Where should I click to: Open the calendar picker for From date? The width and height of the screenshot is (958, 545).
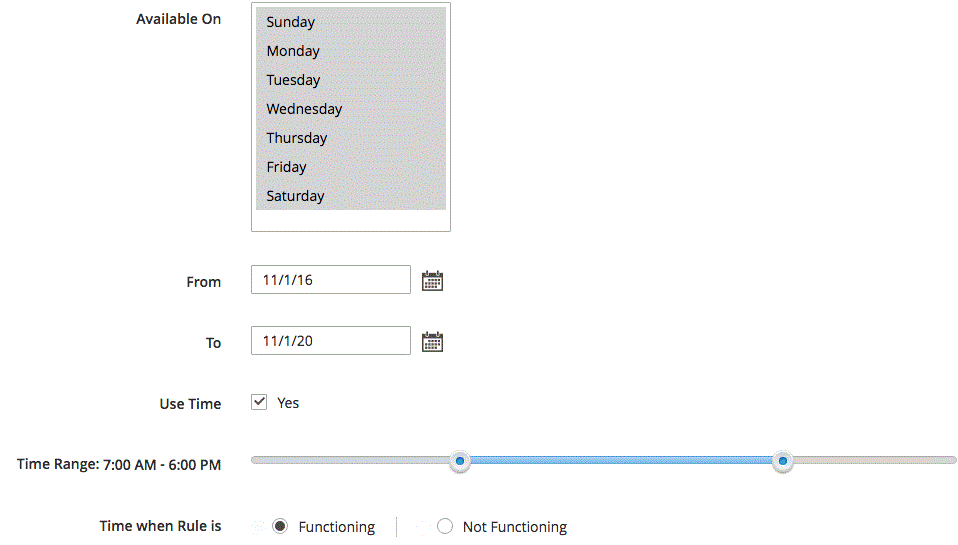[432, 280]
